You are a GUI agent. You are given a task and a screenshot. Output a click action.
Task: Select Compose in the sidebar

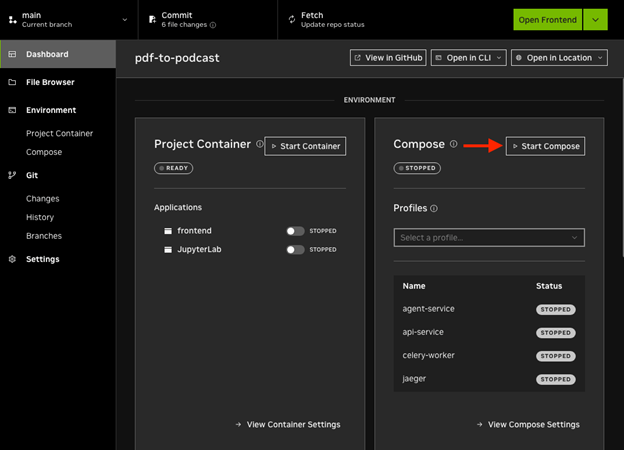(x=44, y=152)
